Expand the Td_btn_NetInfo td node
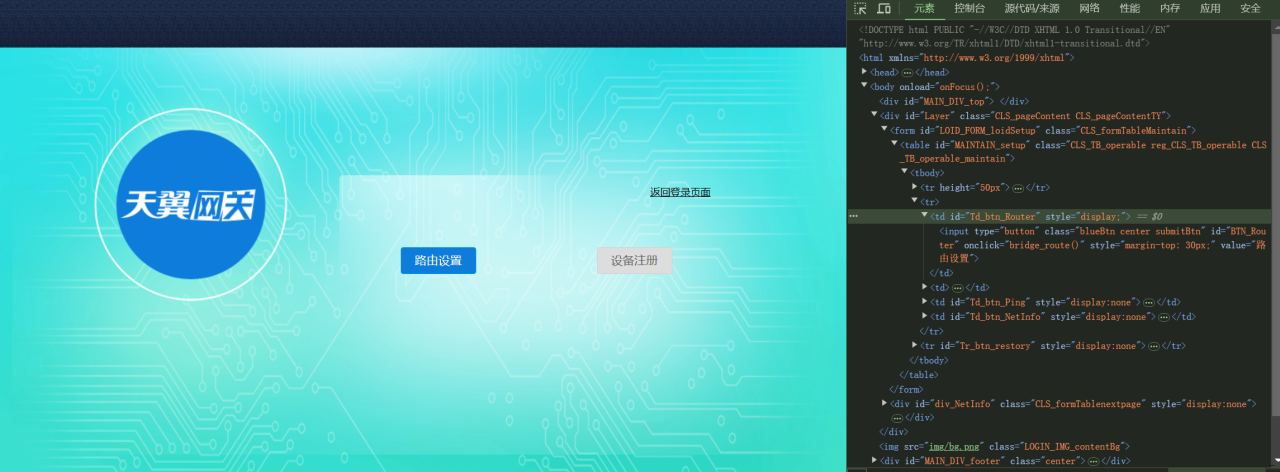Image resolution: width=1280 pixels, height=472 pixels. click(925, 317)
